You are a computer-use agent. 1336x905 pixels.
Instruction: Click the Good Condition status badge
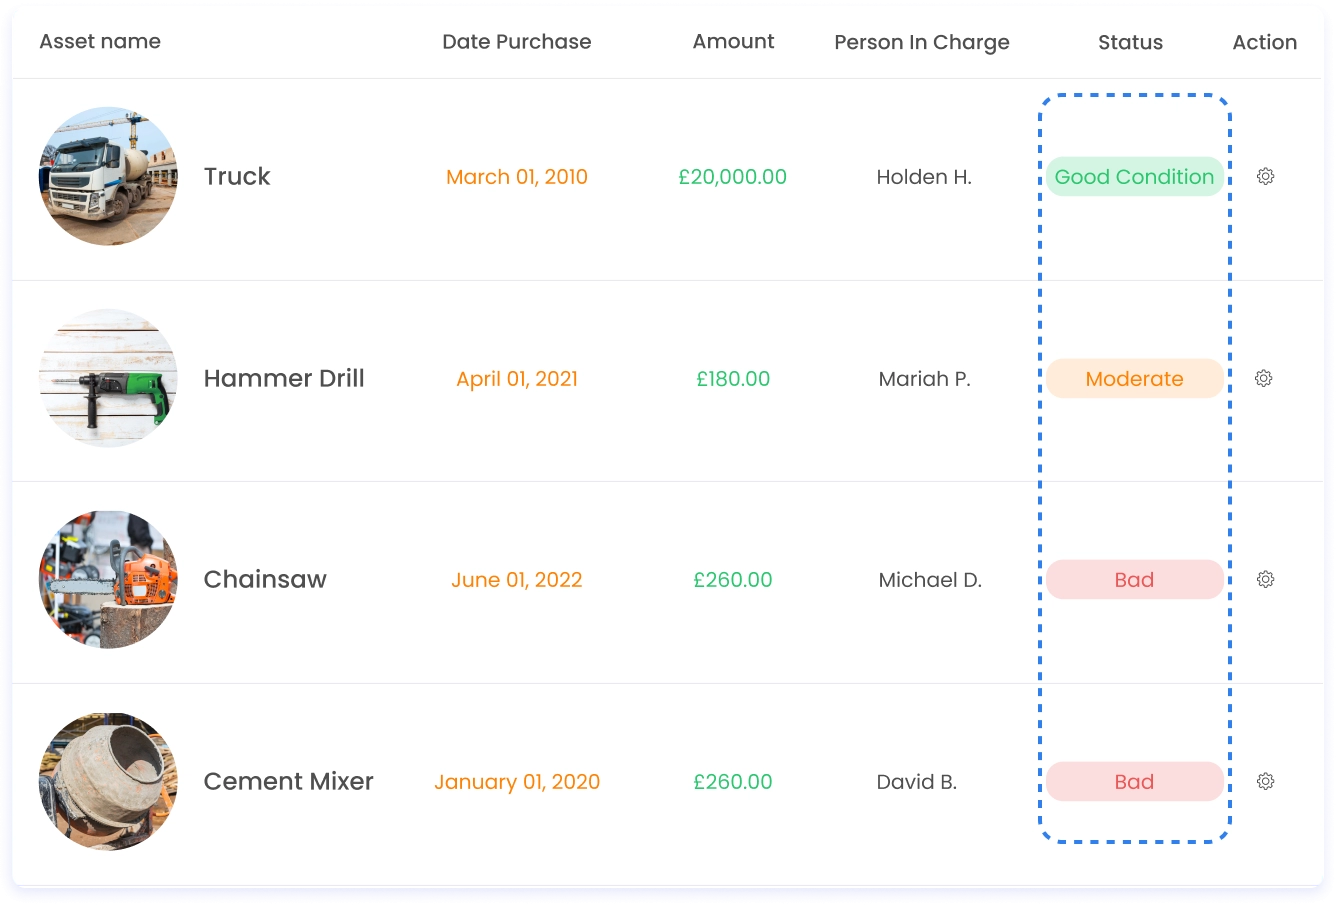click(x=1134, y=177)
